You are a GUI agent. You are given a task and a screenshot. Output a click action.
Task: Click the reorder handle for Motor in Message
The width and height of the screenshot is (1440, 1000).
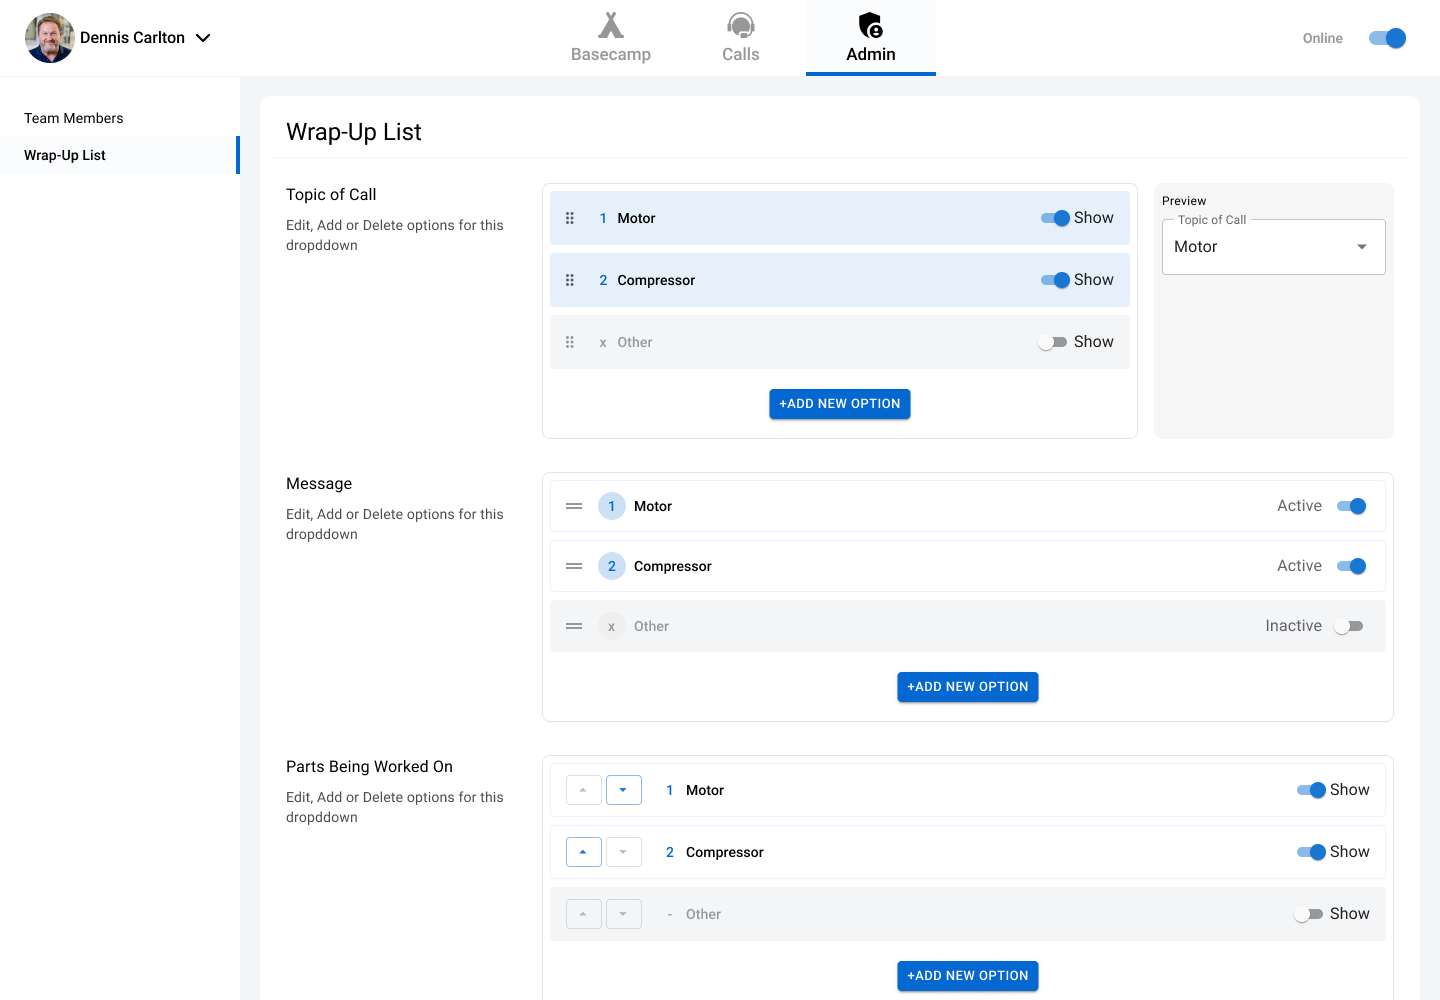pos(574,506)
